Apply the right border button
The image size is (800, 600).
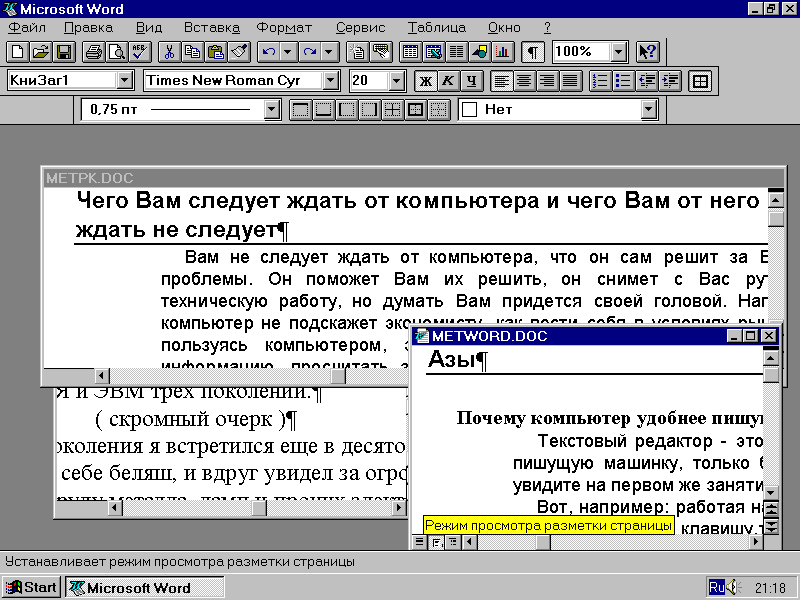(369, 110)
